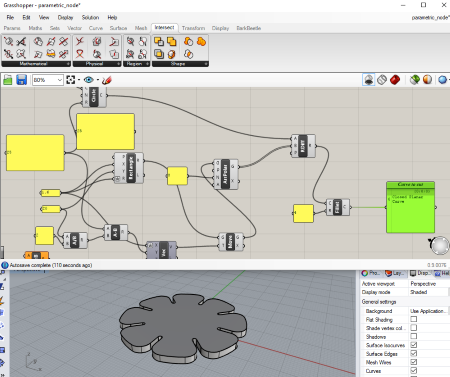Open the Solution menu
Viewport: 450px width, 377px height.
tap(90, 18)
